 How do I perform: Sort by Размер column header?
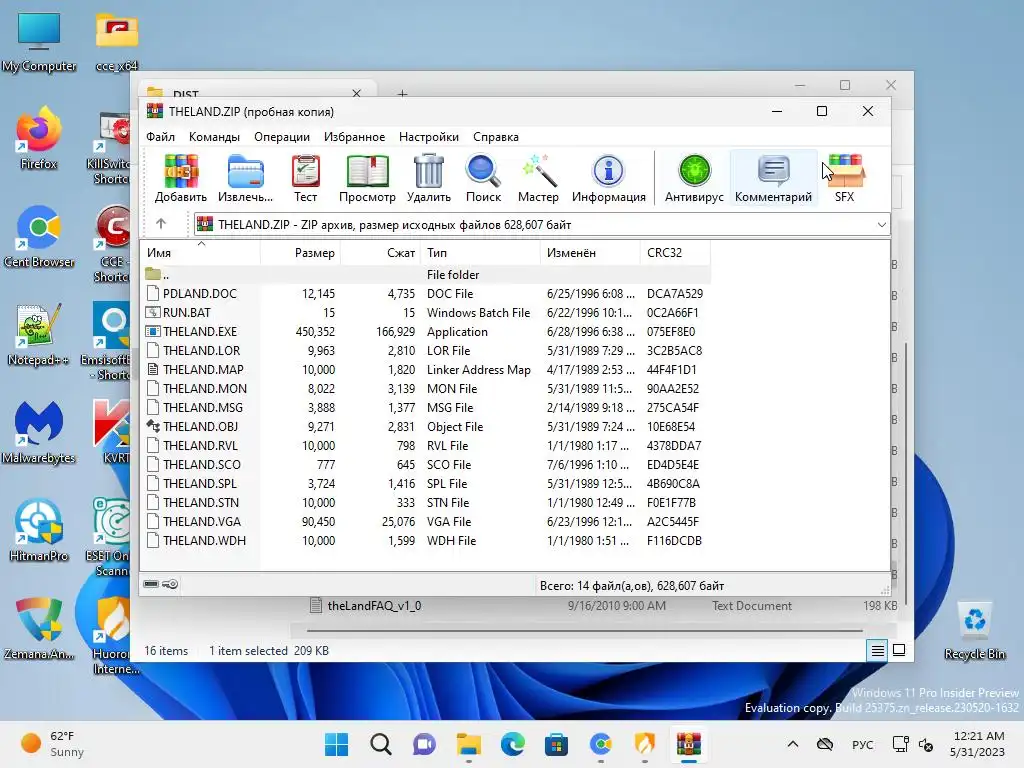click(x=300, y=253)
